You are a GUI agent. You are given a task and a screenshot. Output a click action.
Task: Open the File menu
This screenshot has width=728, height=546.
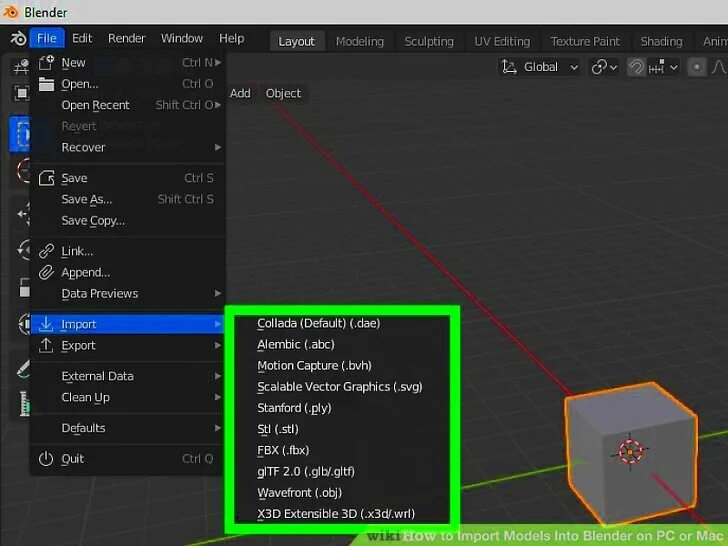tap(46, 38)
